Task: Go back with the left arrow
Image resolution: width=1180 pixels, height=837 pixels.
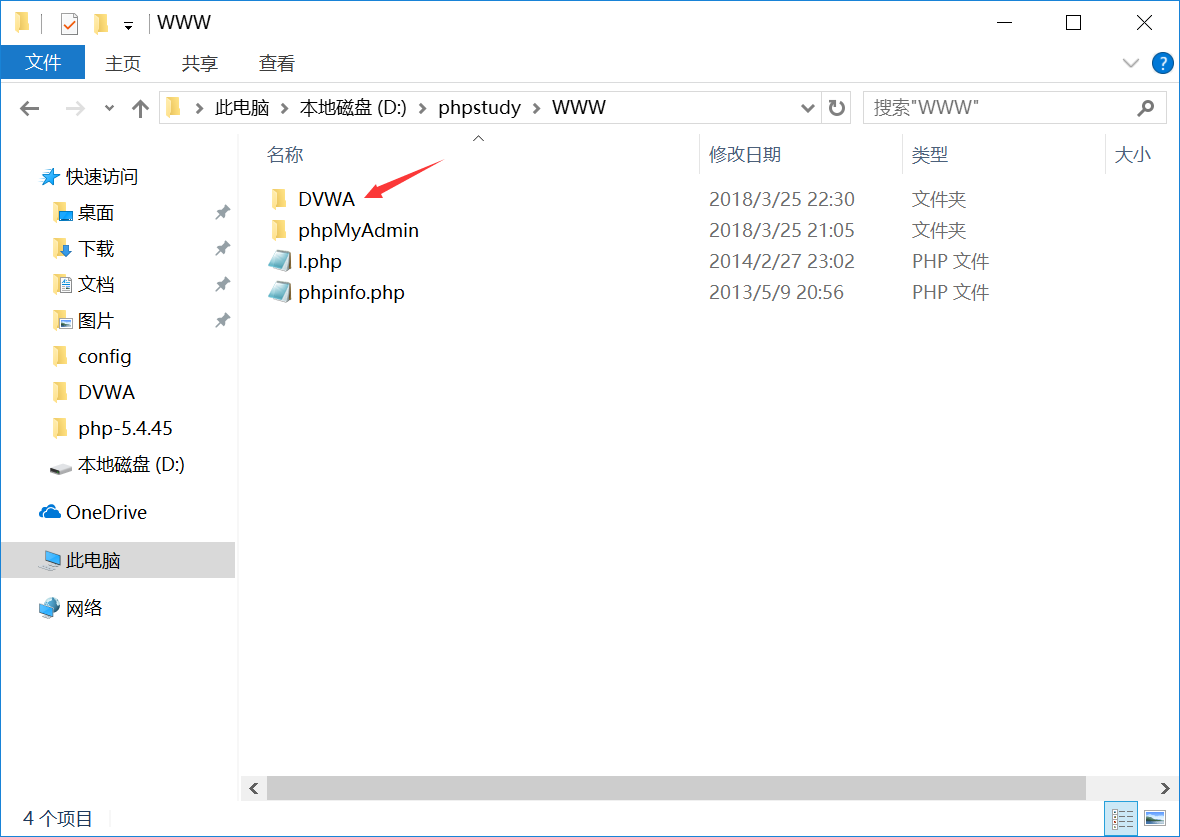Action: tap(29, 108)
